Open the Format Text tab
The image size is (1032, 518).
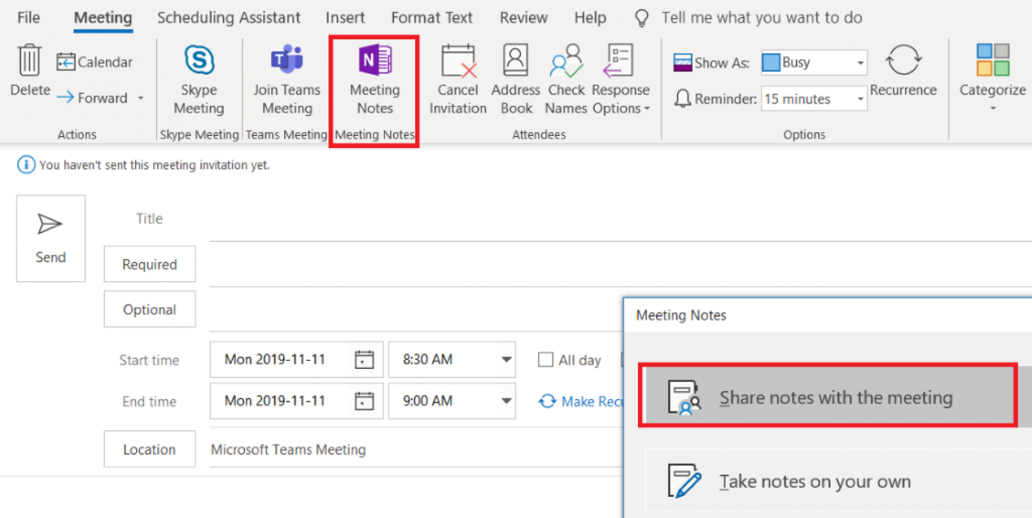pos(432,18)
